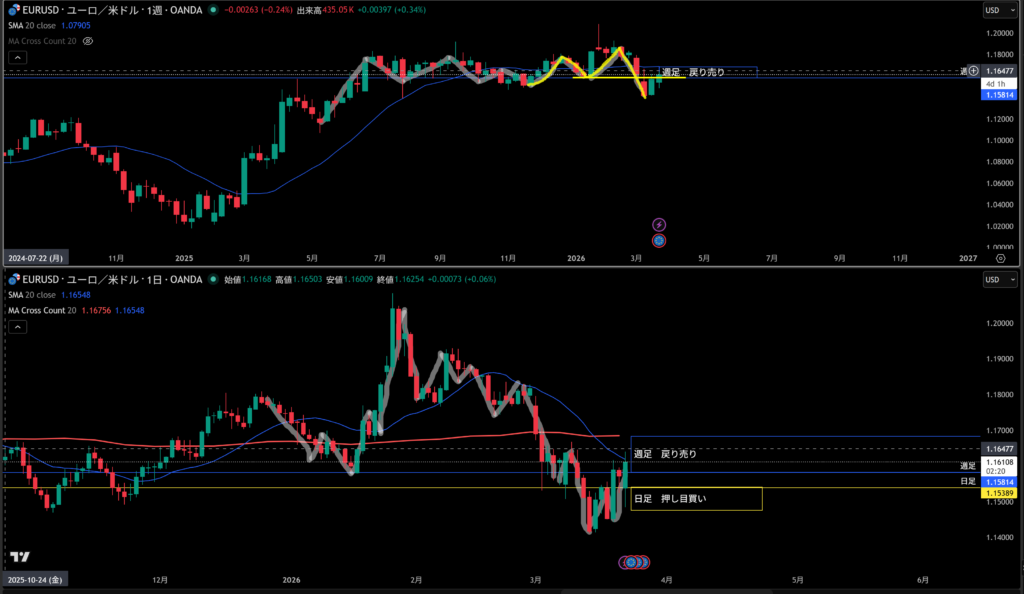Click the EURUSD symbol icon on weekly chart

click(x=13, y=10)
